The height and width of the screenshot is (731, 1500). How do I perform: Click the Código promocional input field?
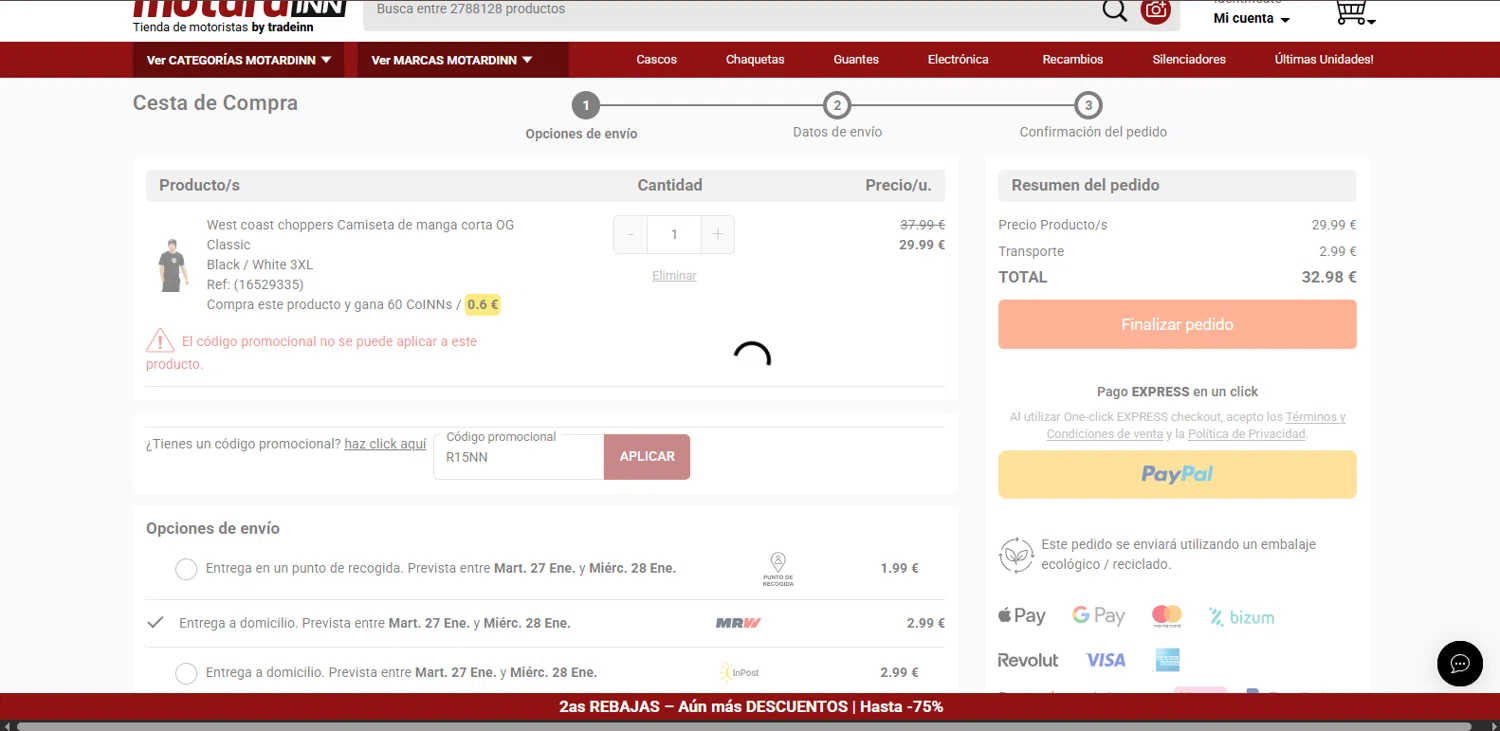(x=519, y=457)
